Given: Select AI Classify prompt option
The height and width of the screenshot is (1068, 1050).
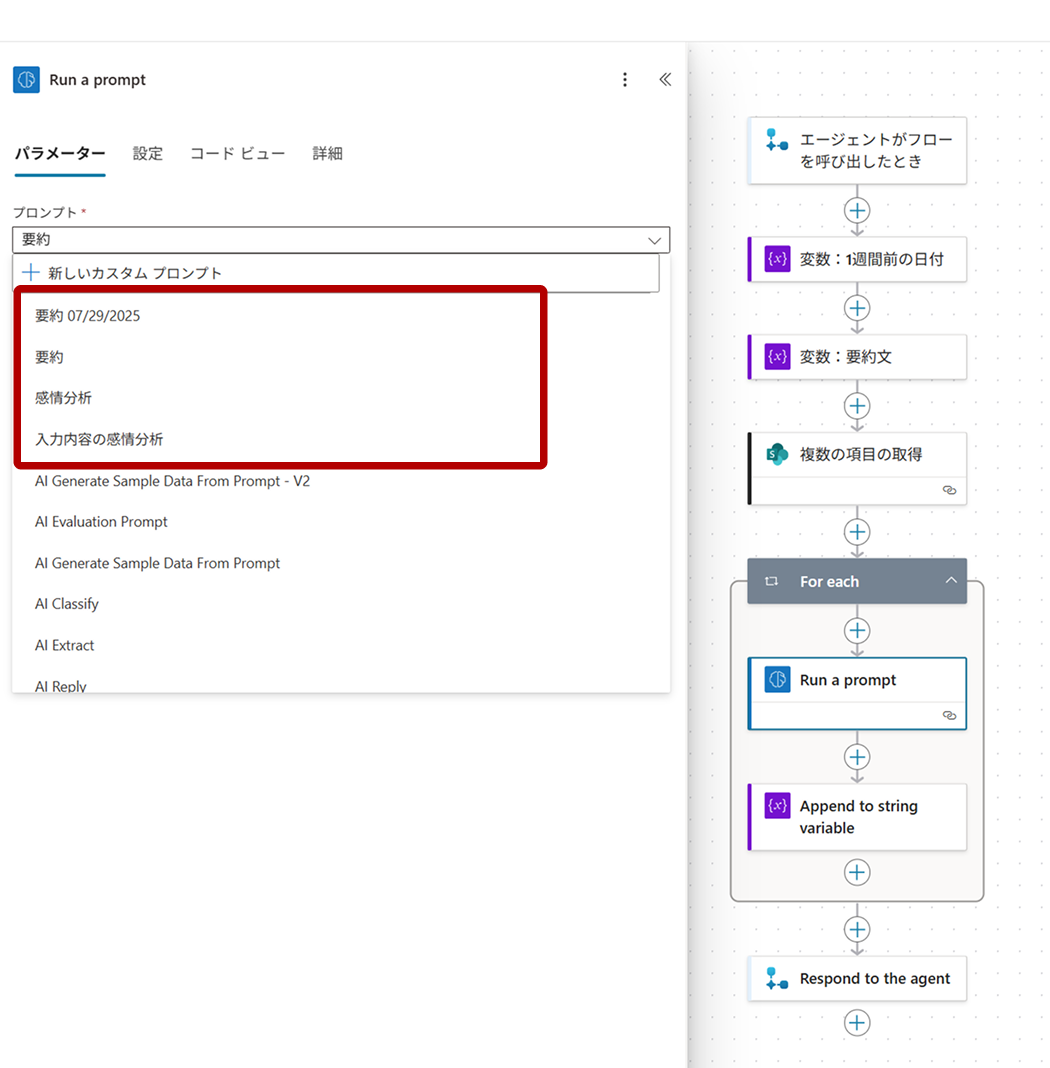Looking at the screenshot, I should [x=67, y=604].
